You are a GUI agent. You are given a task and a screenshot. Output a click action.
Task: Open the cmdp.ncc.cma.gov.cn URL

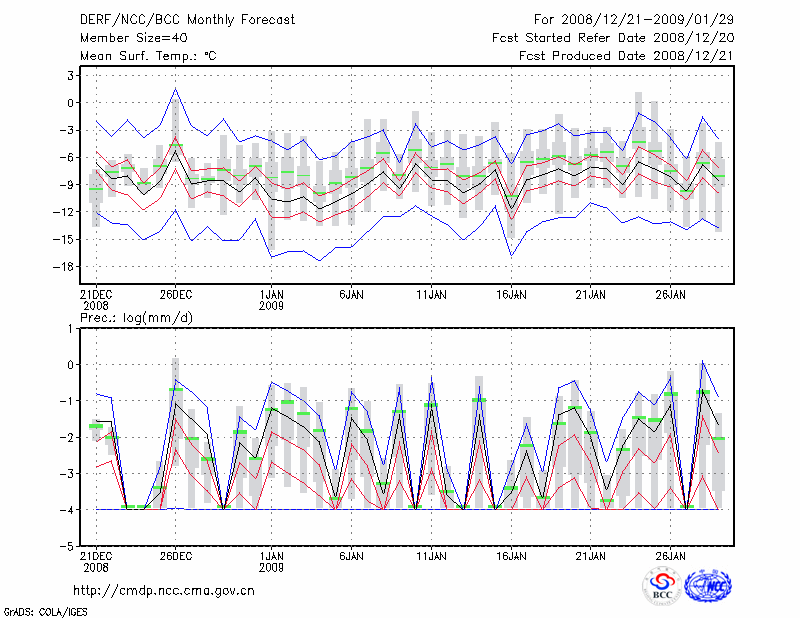[164, 590]
